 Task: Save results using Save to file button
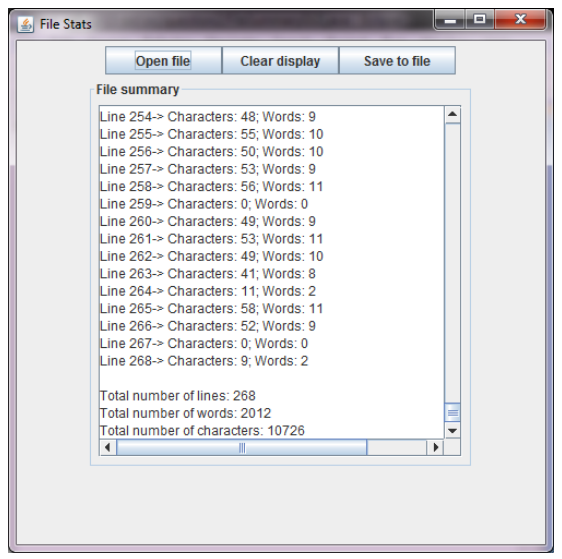397,61
